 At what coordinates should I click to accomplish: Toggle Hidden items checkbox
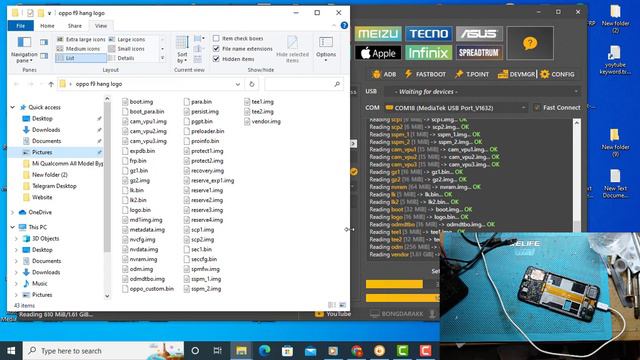[216, 59]
